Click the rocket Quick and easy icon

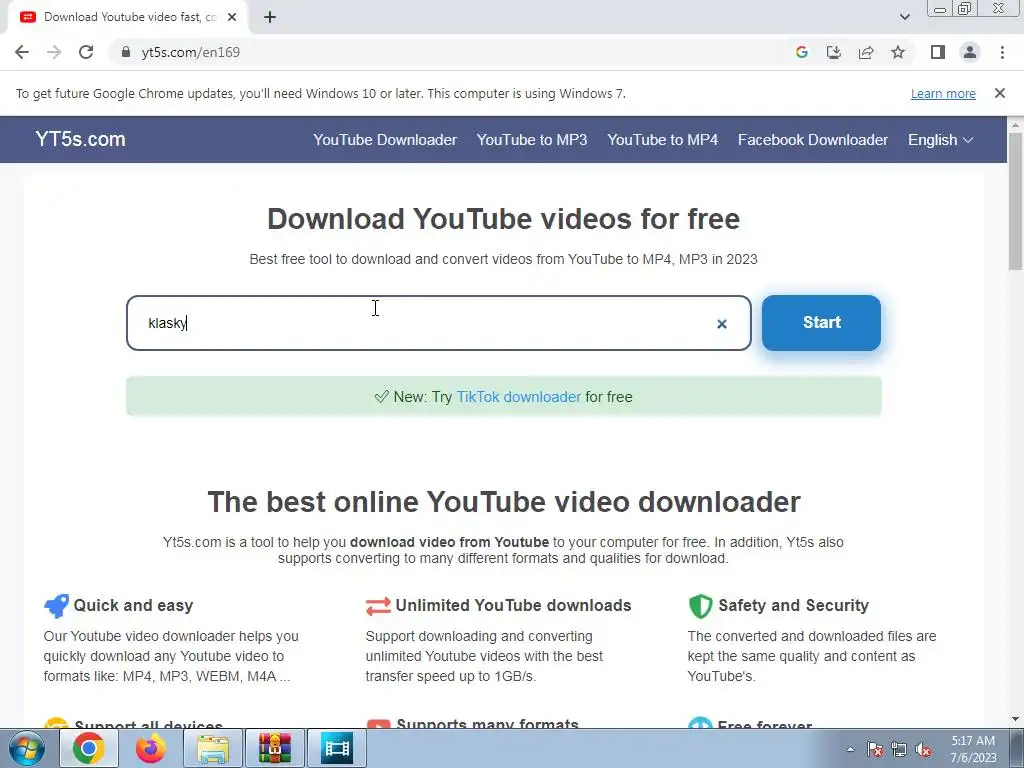[56, 606]
